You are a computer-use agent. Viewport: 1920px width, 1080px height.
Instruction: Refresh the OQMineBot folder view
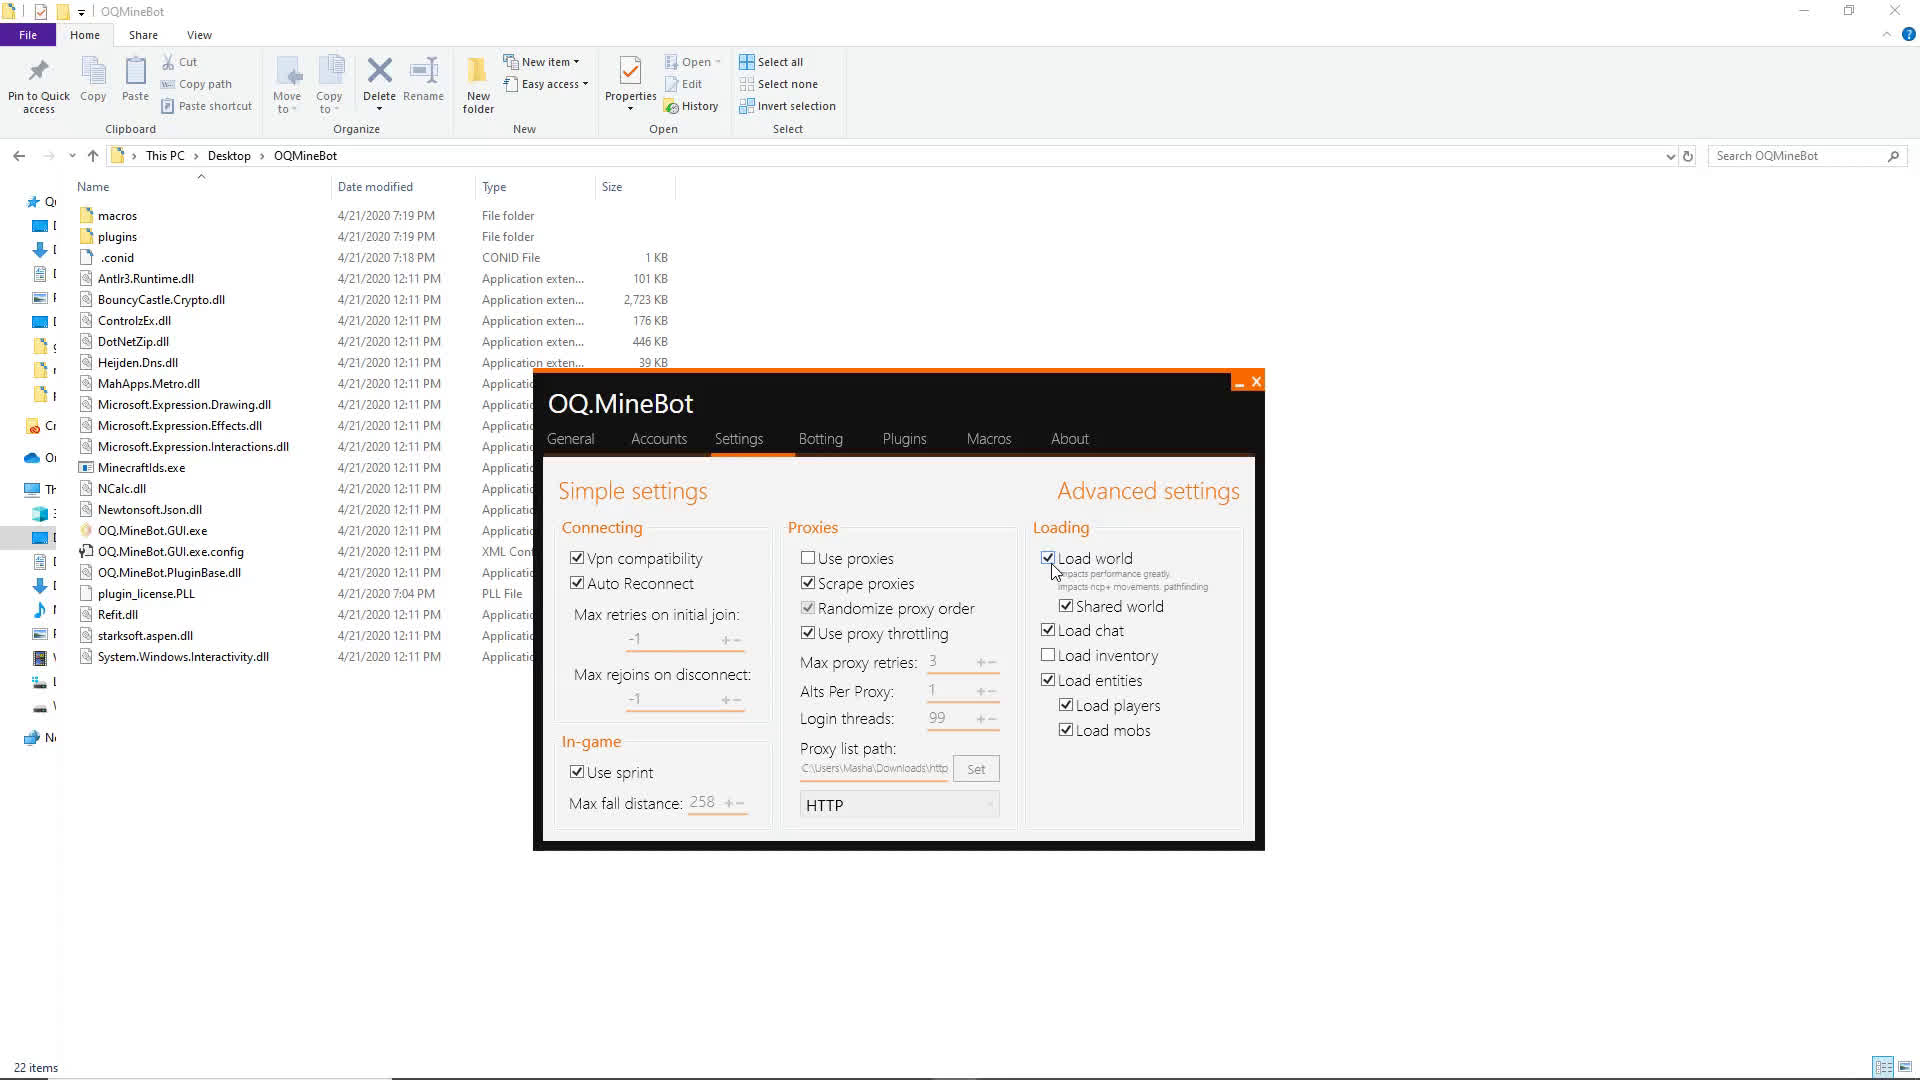tap(1688, 156)
